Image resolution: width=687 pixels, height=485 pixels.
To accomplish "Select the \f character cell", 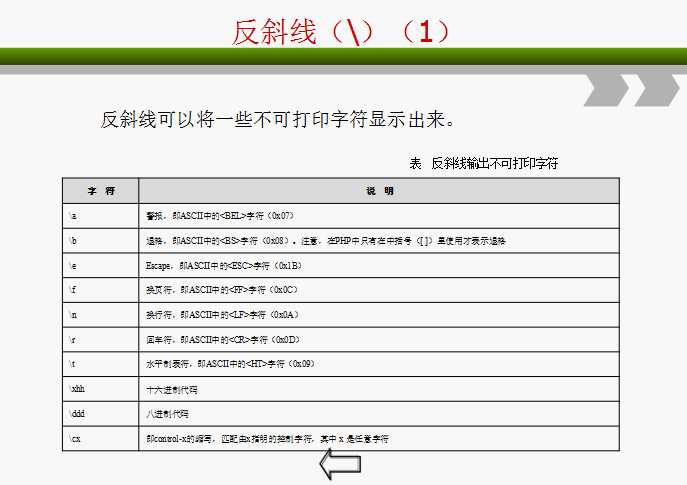I will [x=101, y=290].
